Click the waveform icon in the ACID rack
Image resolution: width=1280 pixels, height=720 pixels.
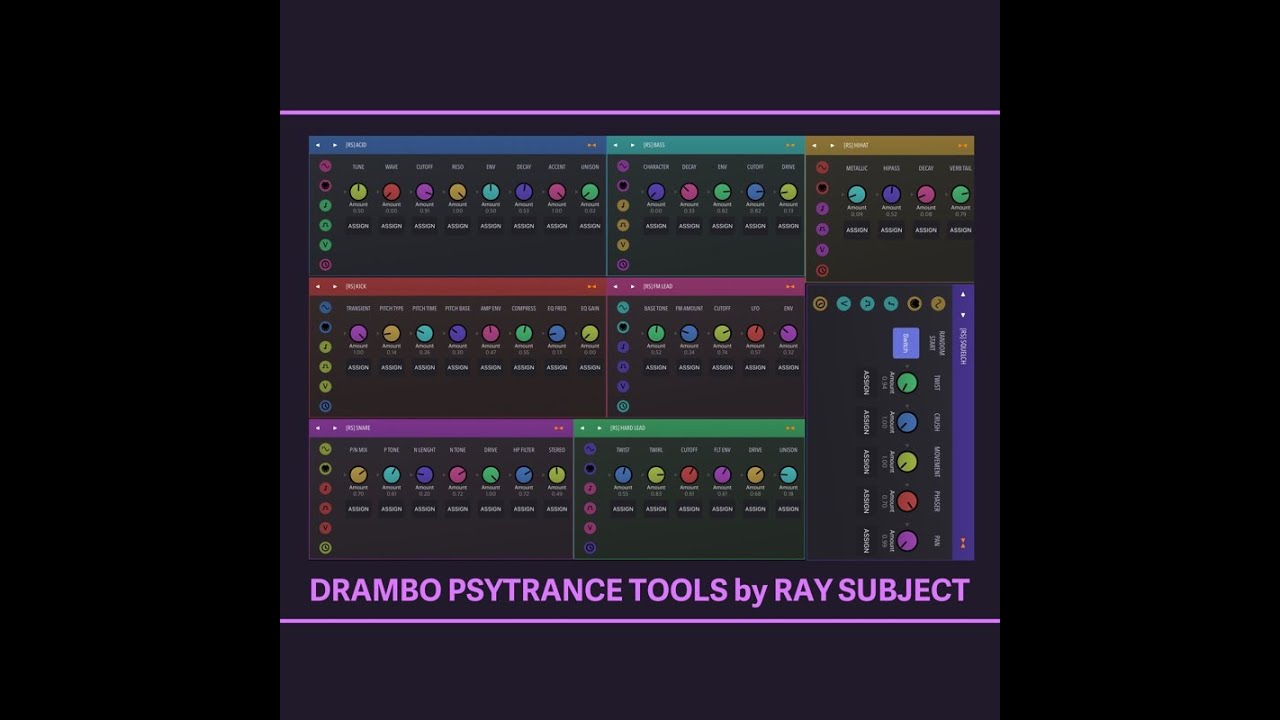coord(325,166)
